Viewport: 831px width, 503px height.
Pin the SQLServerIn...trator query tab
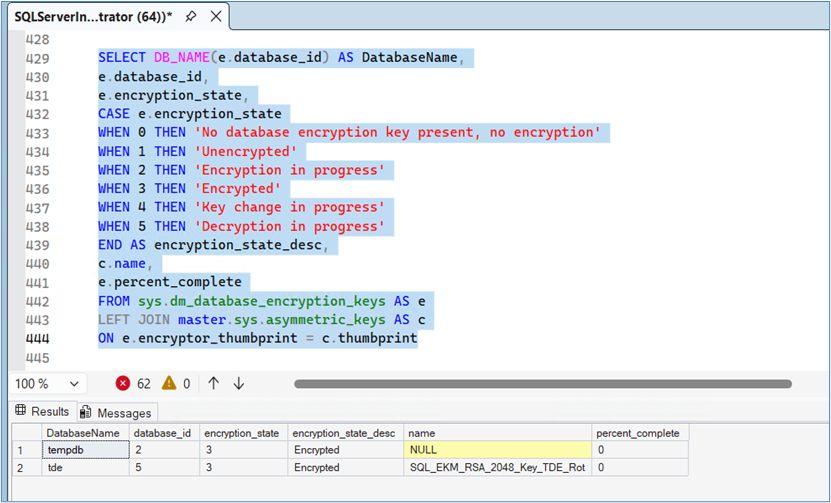click(x=191, y=17)
